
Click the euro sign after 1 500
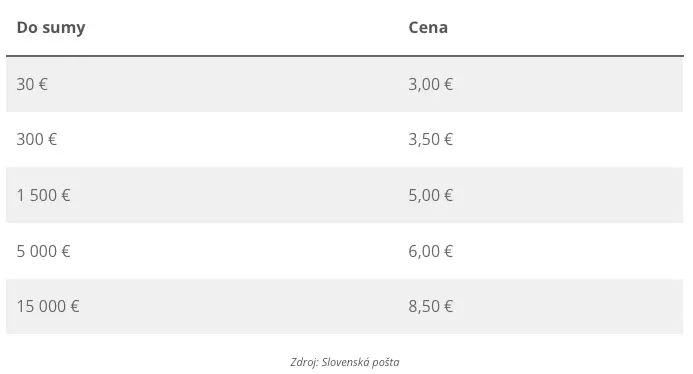click(x=65, y=195)
